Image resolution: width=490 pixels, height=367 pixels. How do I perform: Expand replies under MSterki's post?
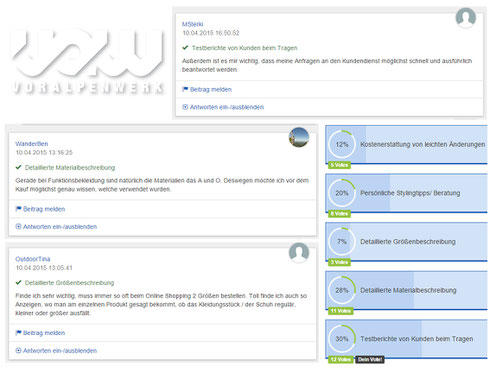coord(223,107)
